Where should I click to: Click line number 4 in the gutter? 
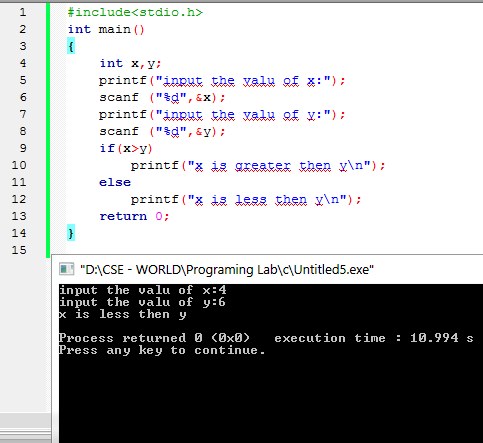point(23,63)
